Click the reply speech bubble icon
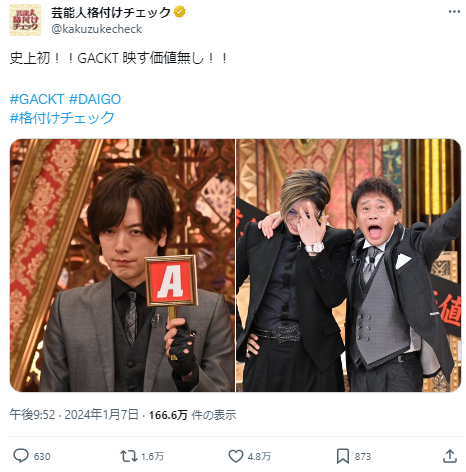466x472 pixels. point(21,456)
